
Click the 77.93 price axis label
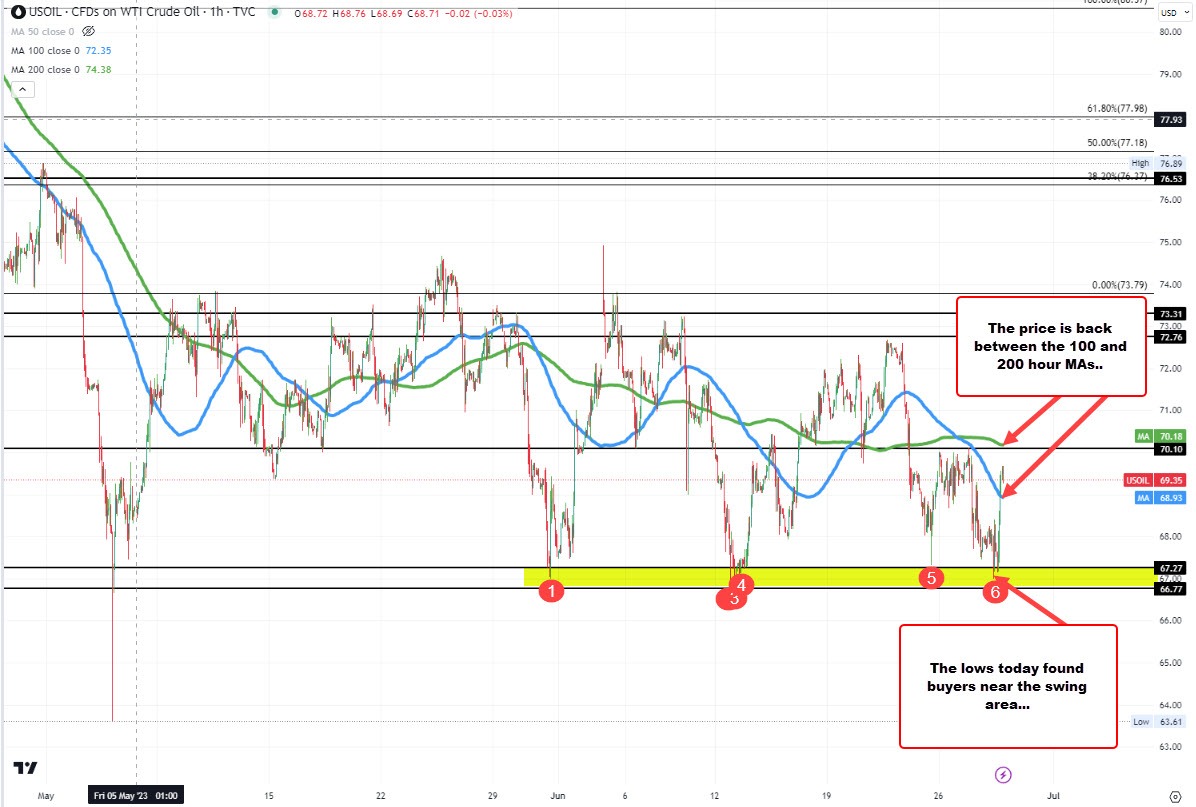pos(1170,120)
